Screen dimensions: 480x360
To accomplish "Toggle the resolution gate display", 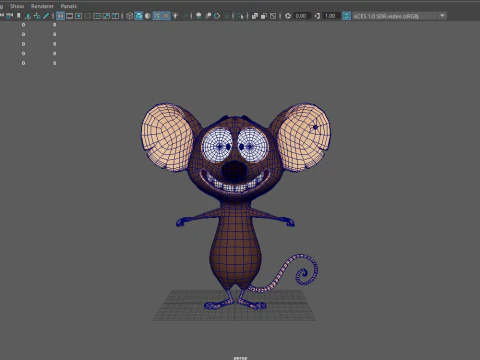I will pos(78,16).
